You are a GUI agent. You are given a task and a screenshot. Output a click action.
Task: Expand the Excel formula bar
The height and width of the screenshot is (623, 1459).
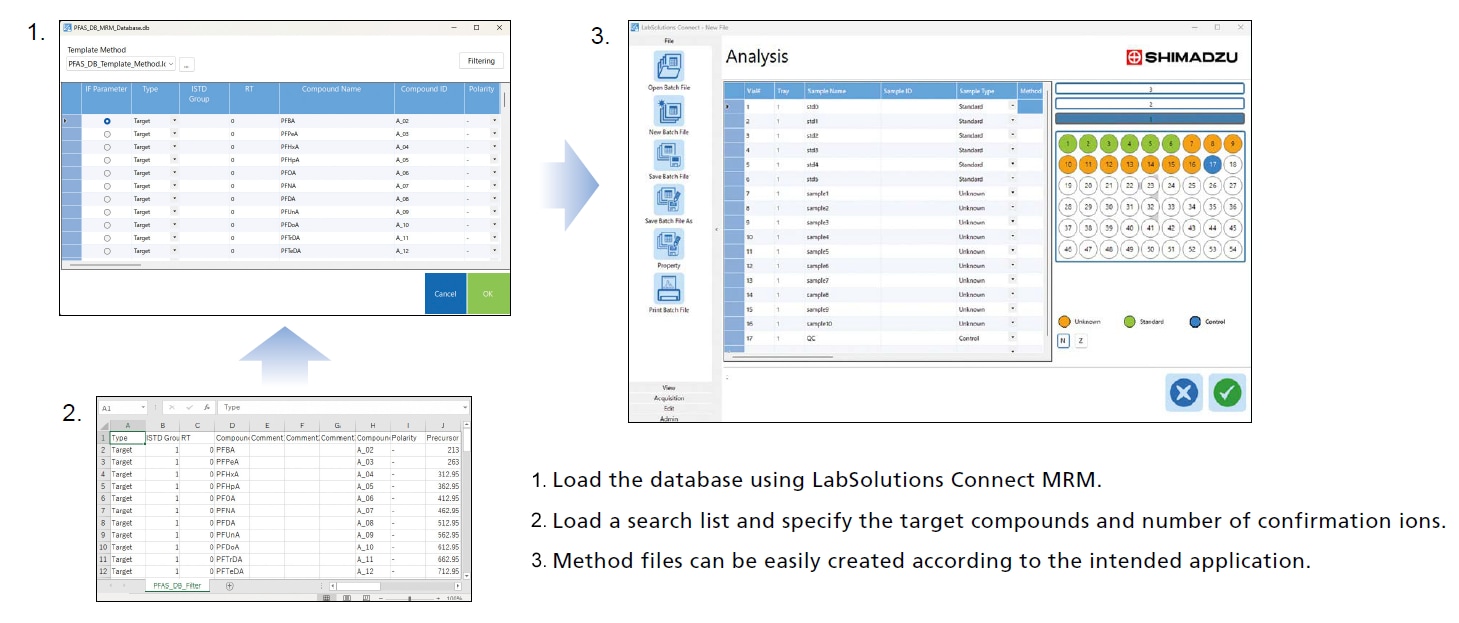click(x=465, y=408)
